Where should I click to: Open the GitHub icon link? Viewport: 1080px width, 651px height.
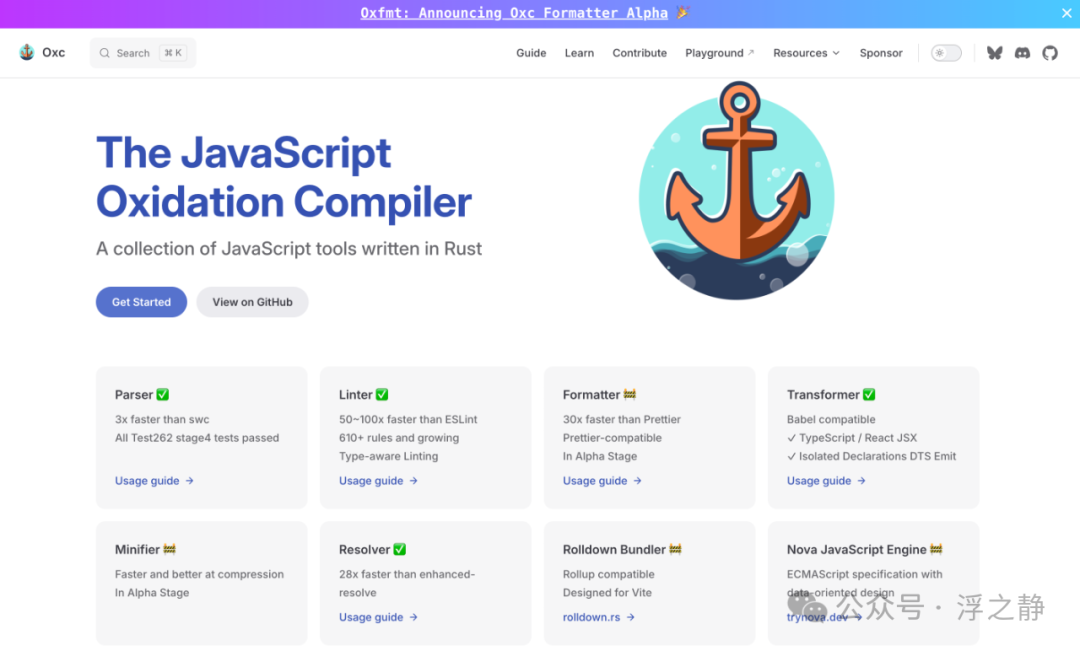pos(1050,53)
